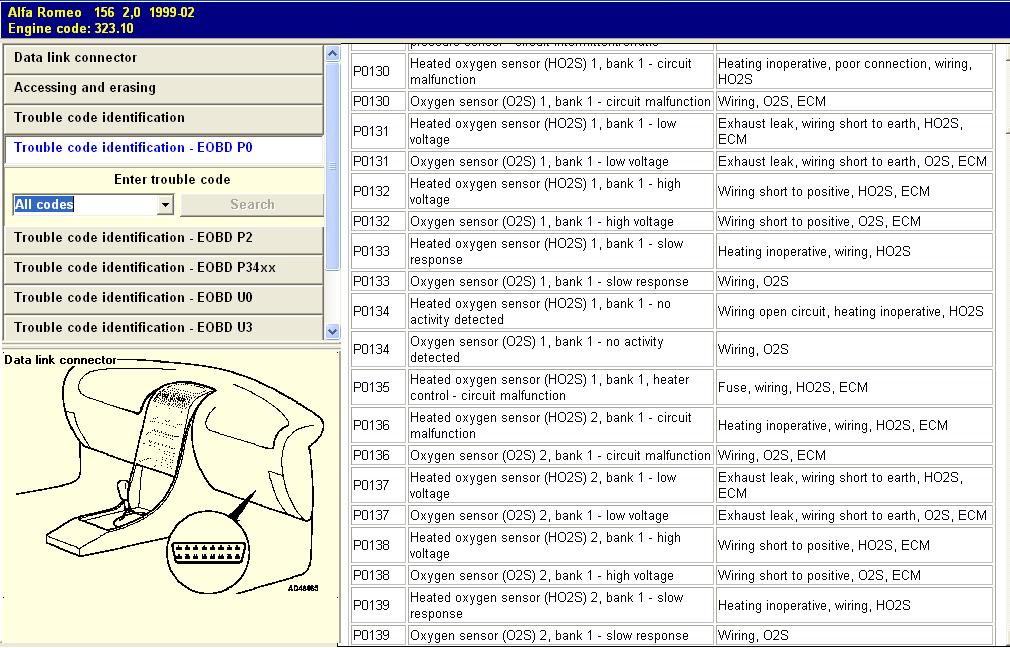Select P0134 wiring open circuit cause cell
The image size is (1010, 648).
tap(853, 312)
